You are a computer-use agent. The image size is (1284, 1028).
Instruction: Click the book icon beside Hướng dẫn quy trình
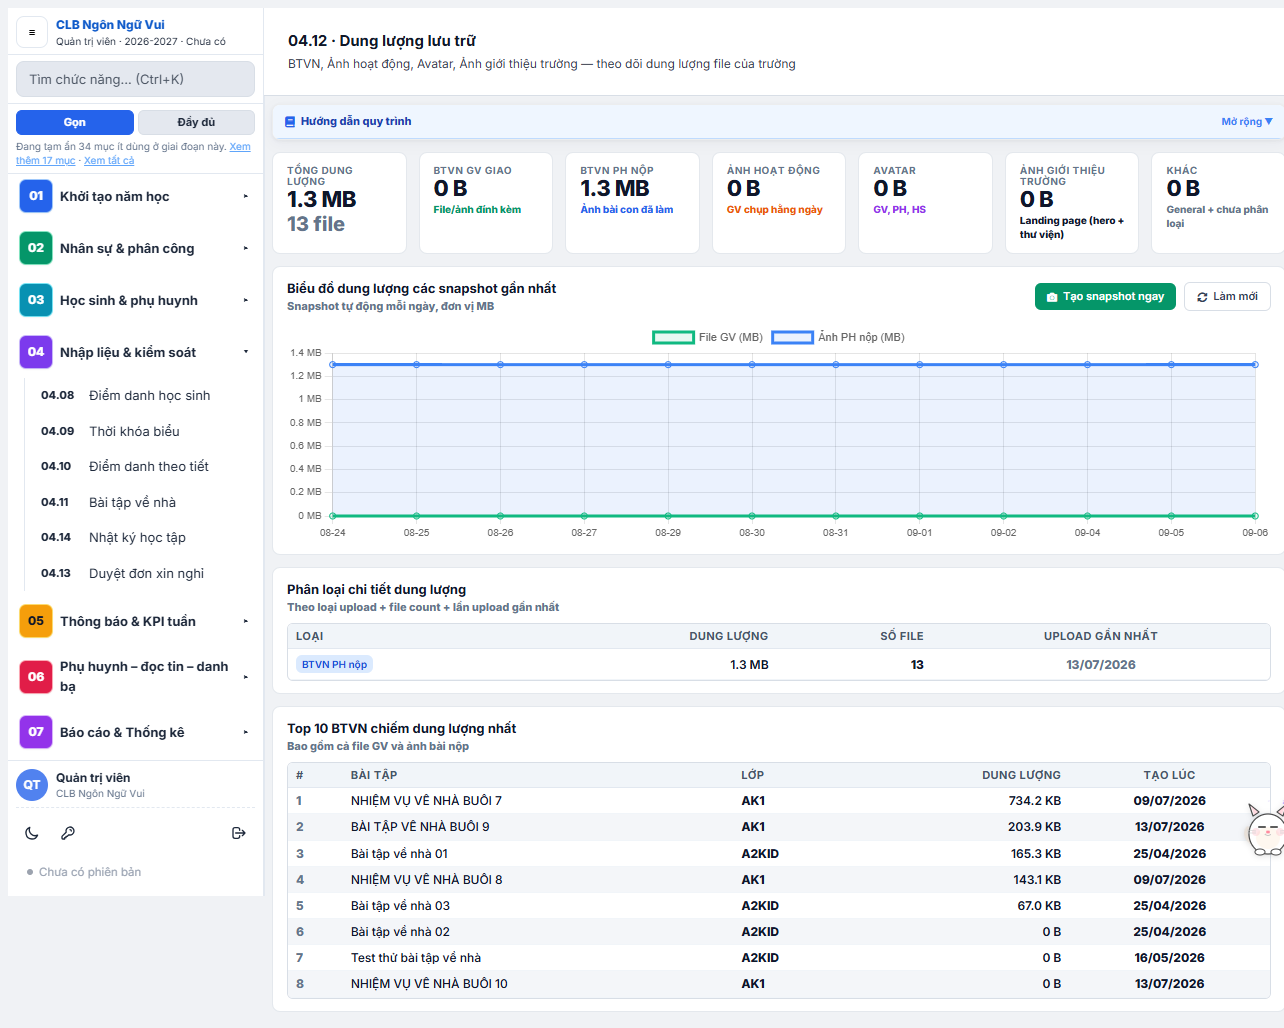290,122
